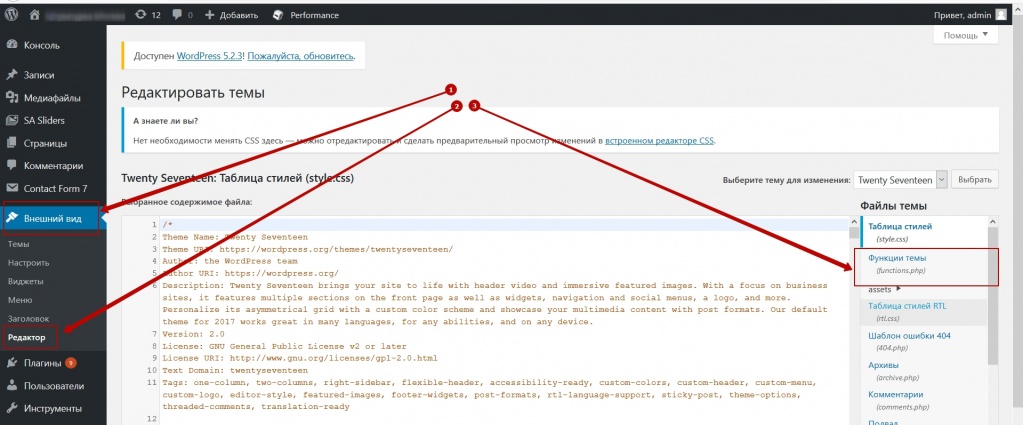Screen dimensions: 1023x425
Task: Click the plugins update badge
Action: coord(70,363)
